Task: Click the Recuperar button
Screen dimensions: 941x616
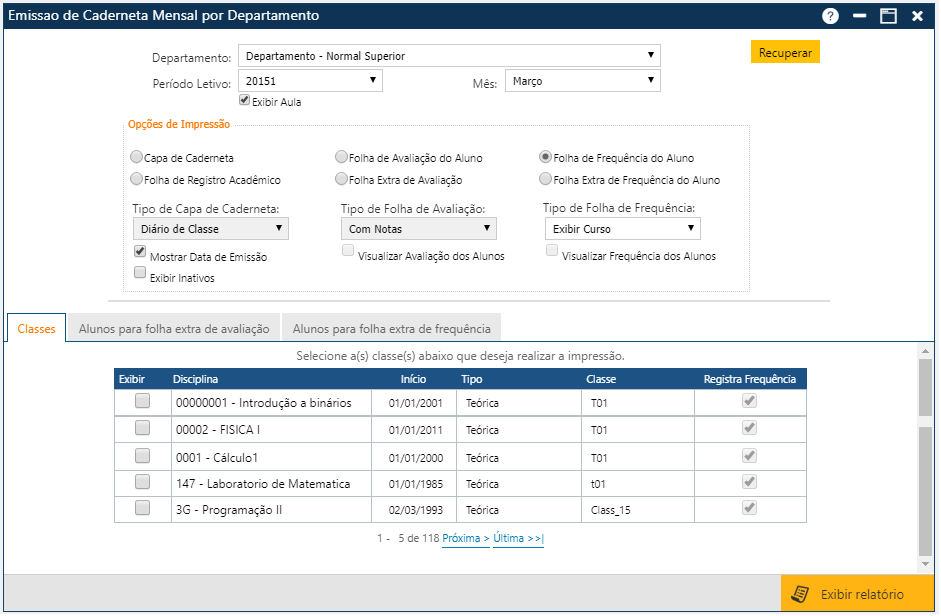Action: click(x=785, y=53)
